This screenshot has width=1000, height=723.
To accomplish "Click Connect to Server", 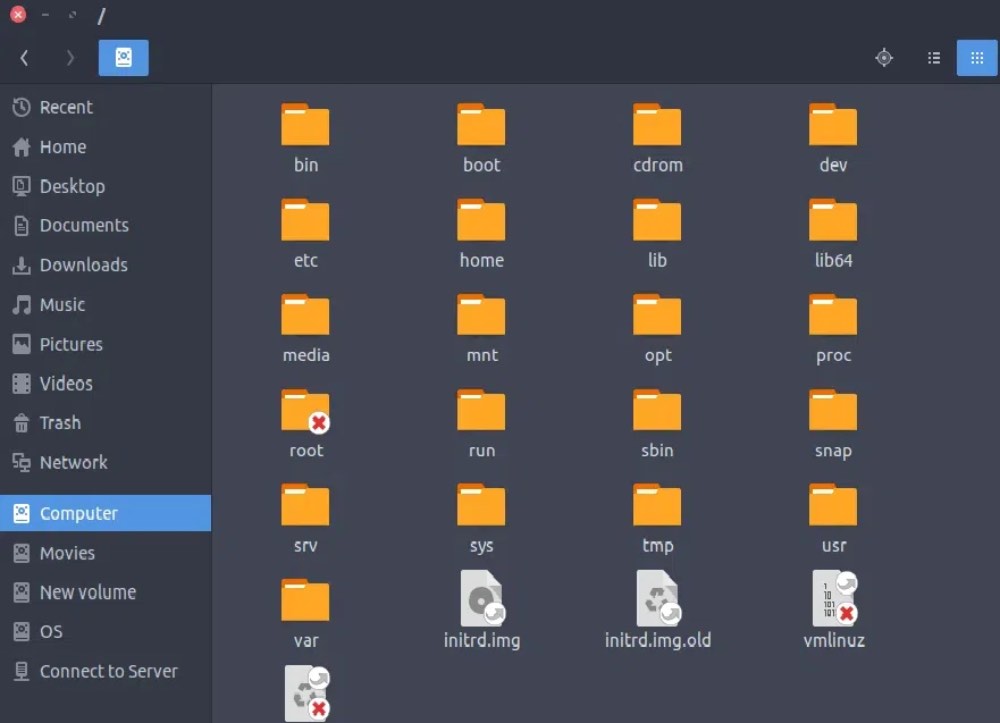I will click(108, 671).
